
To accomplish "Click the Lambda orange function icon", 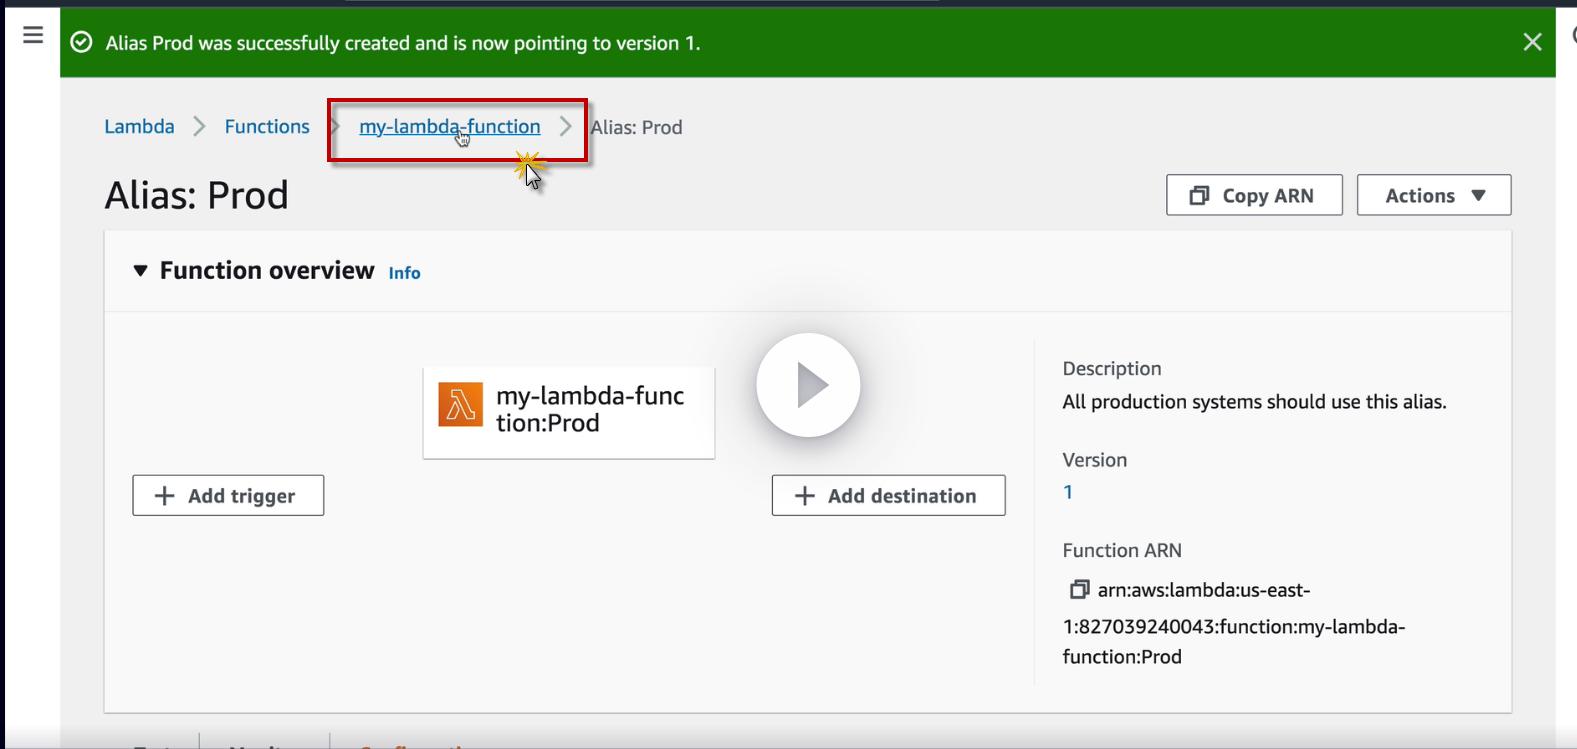I will pyautogui.click(x=460, y=405).
